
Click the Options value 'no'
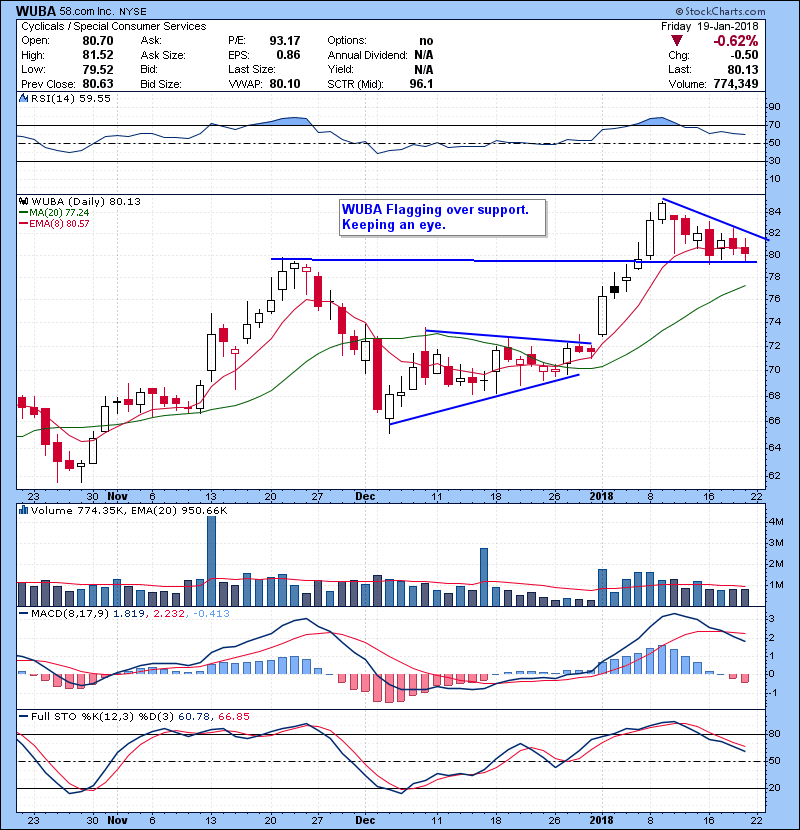coord(426,41)
